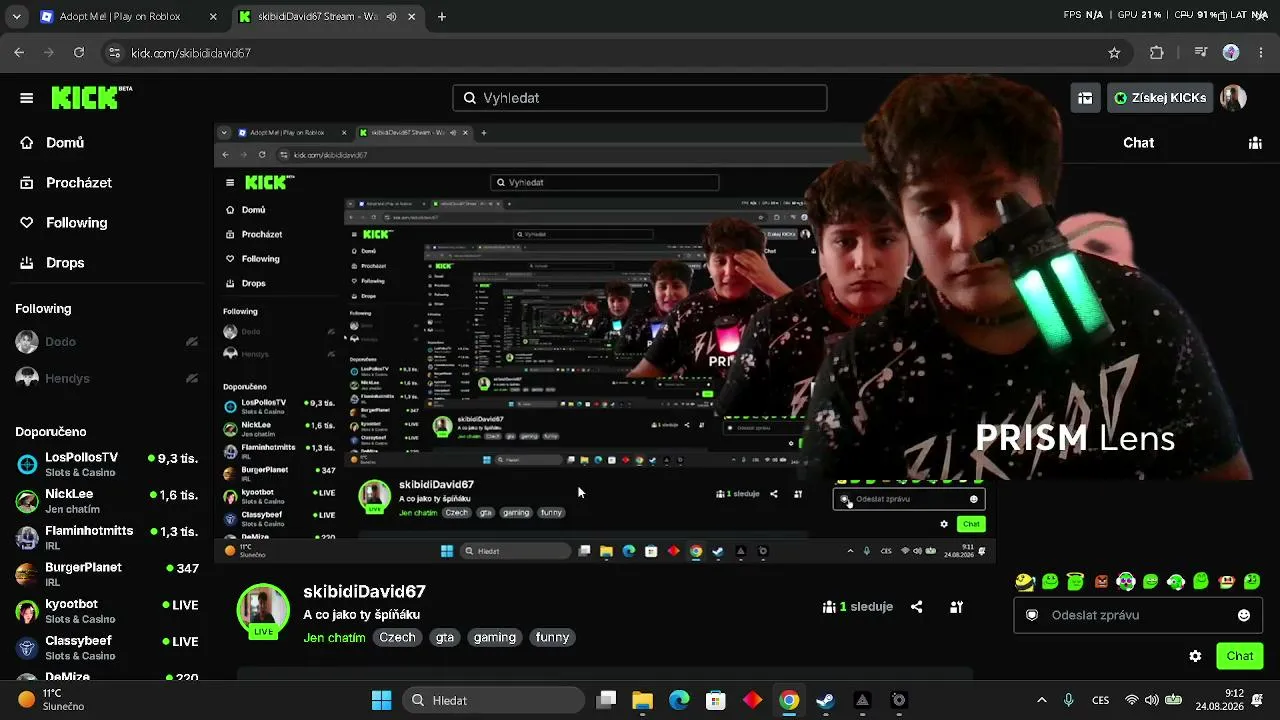Open Chrome tab search dropdown

click(x=16, y=17)
